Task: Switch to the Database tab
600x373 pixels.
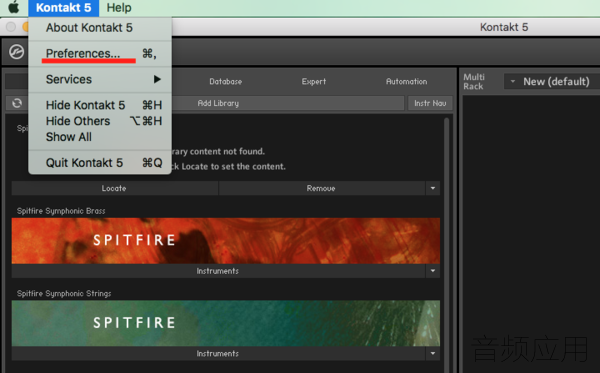Action: [225, 81]
